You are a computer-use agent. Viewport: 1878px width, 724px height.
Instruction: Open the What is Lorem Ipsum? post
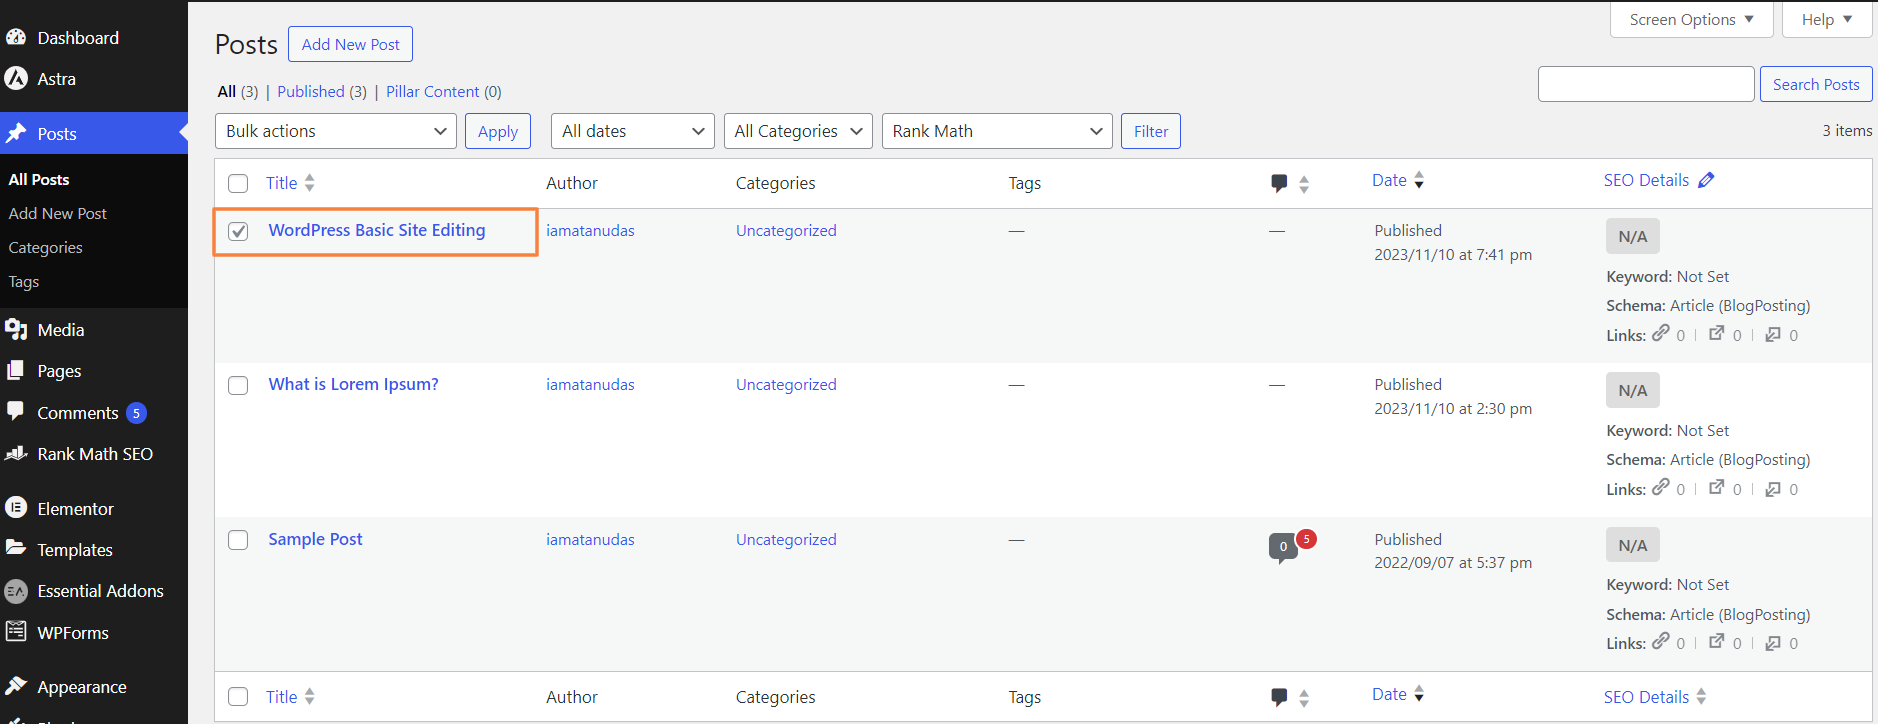pos(353,384)
